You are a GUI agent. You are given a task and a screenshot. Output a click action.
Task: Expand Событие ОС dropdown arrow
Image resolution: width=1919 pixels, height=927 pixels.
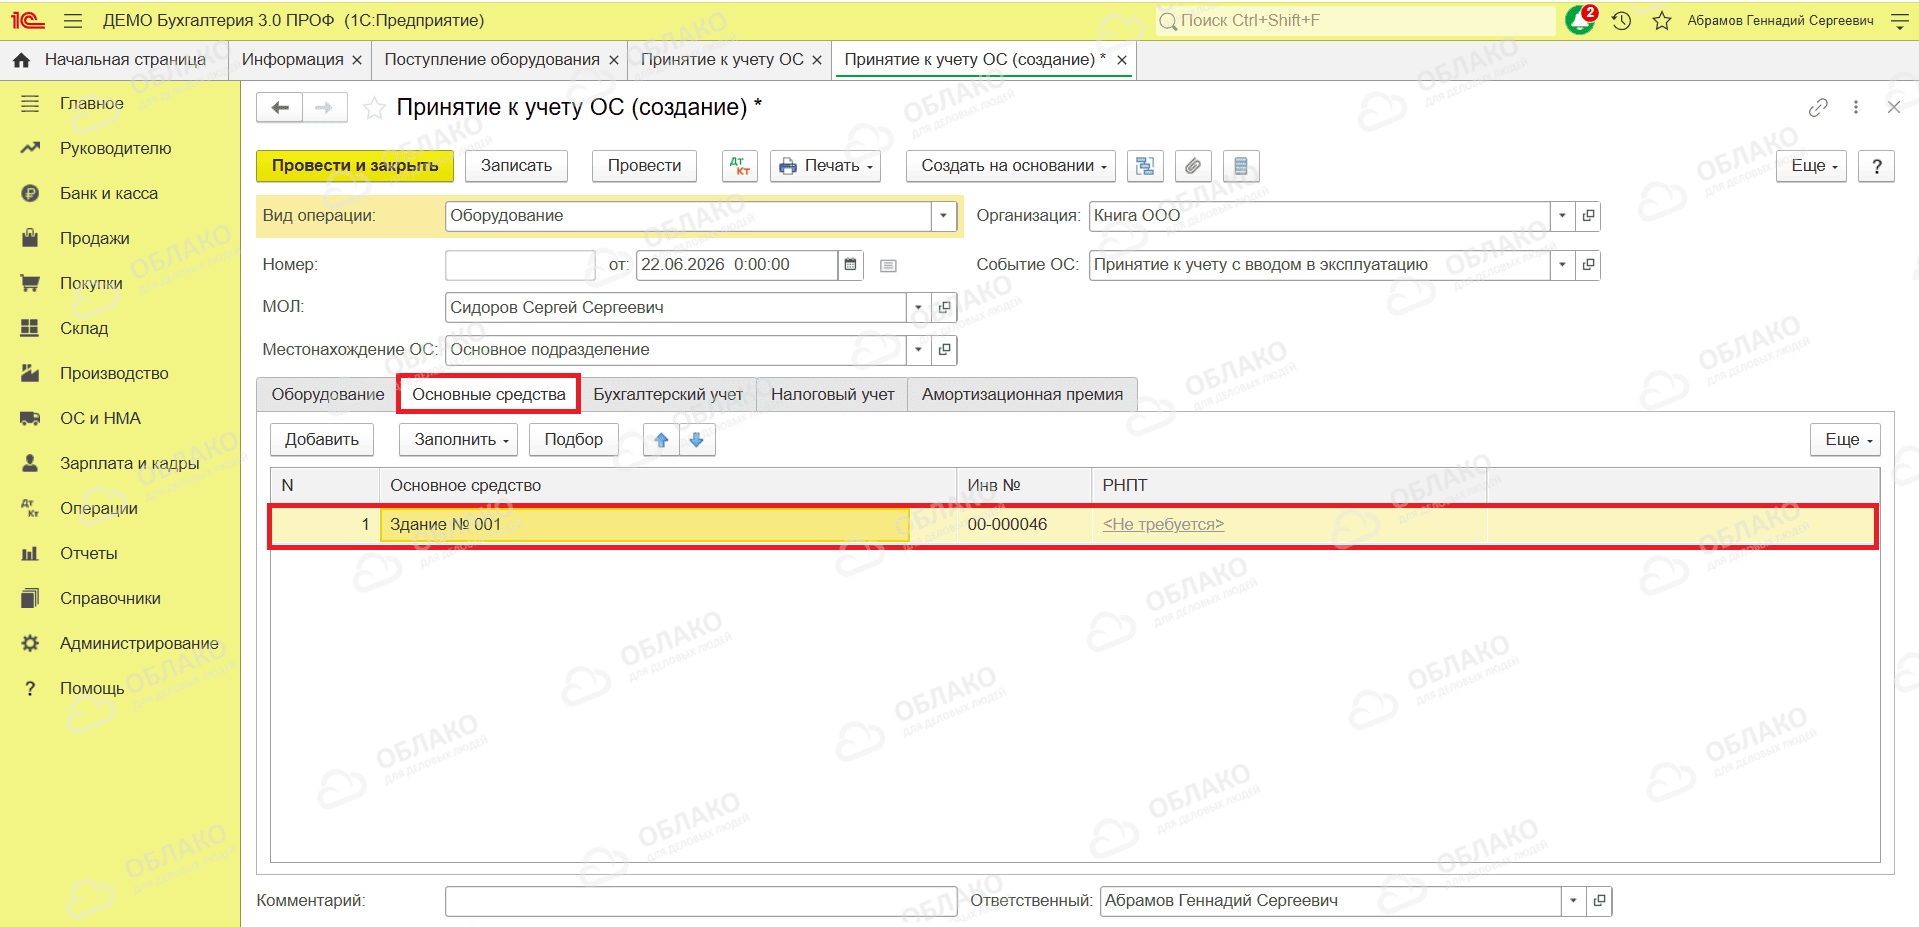(1562, 265)
